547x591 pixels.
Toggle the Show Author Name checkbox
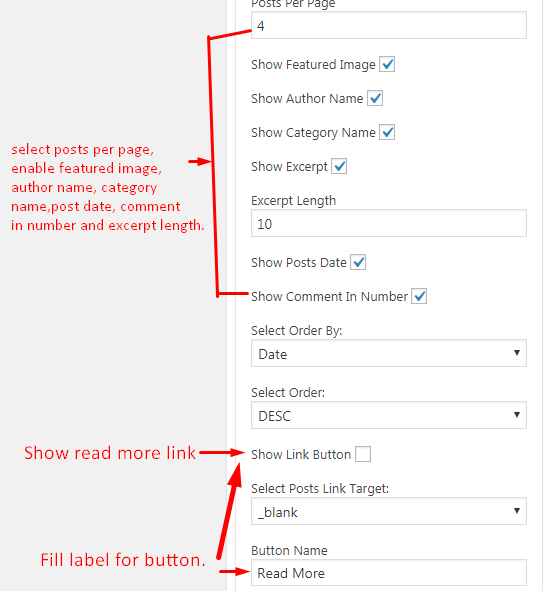click(375, 98)
